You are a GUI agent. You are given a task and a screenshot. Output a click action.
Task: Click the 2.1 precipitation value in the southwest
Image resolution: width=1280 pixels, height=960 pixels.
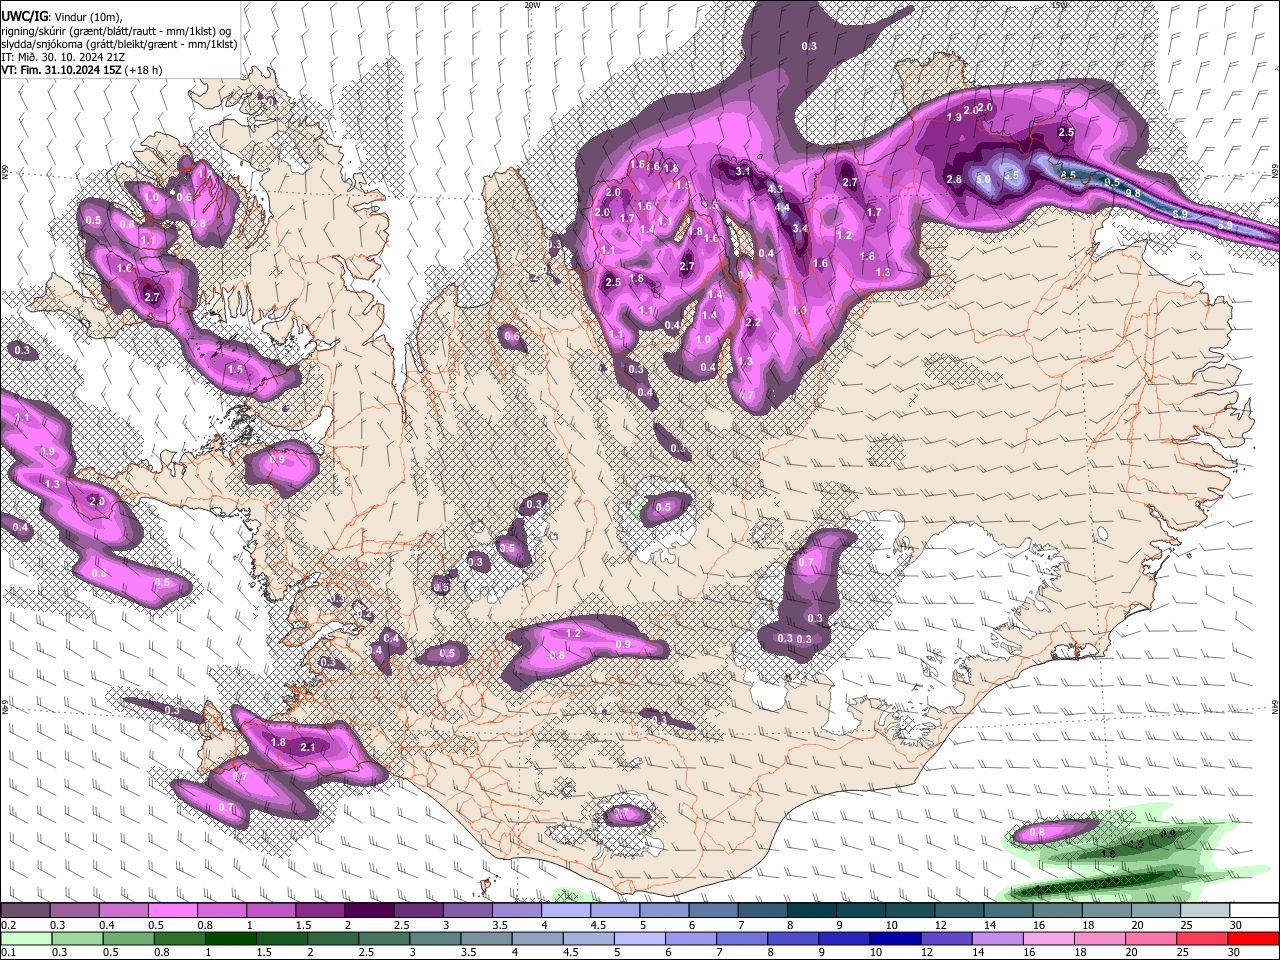308,747
